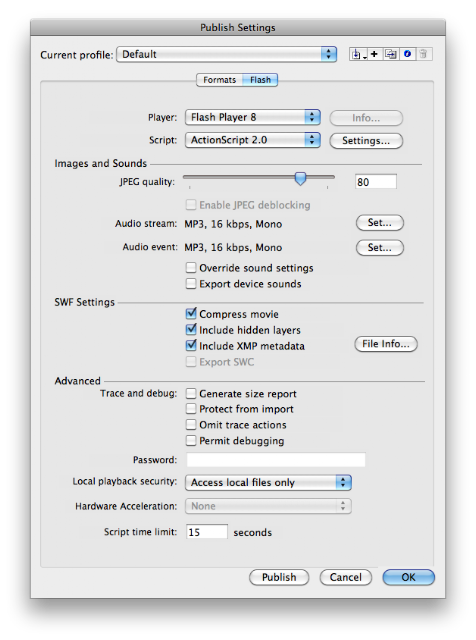Open ActionScript Settings... button
Screen dimensions: 476x640
point(366,141)
